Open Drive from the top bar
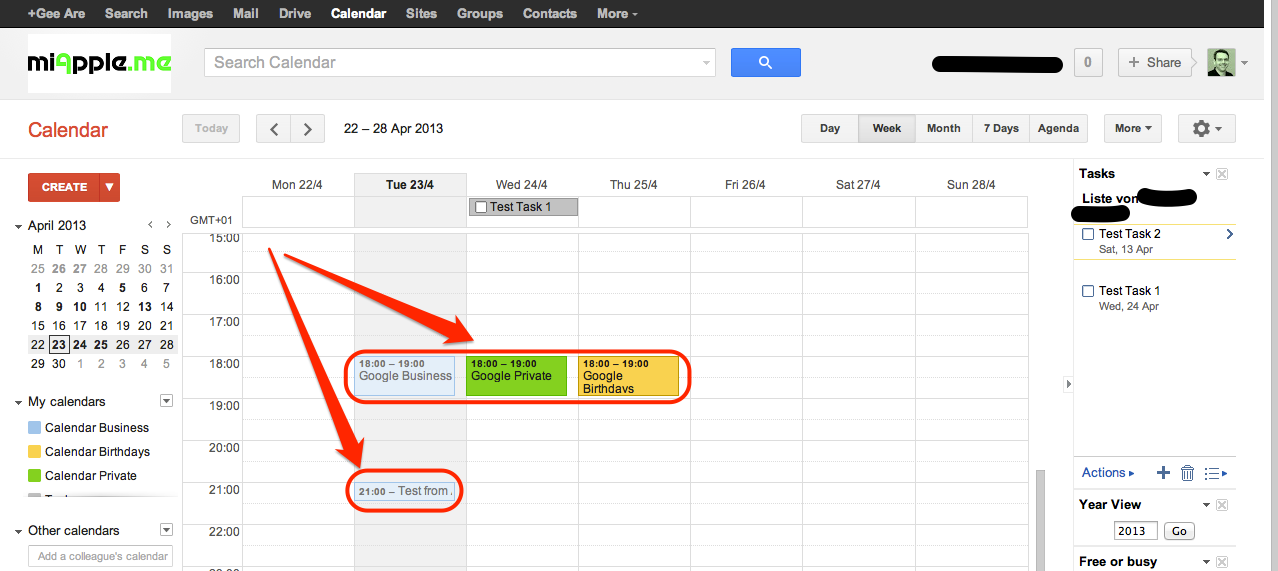 295,13
